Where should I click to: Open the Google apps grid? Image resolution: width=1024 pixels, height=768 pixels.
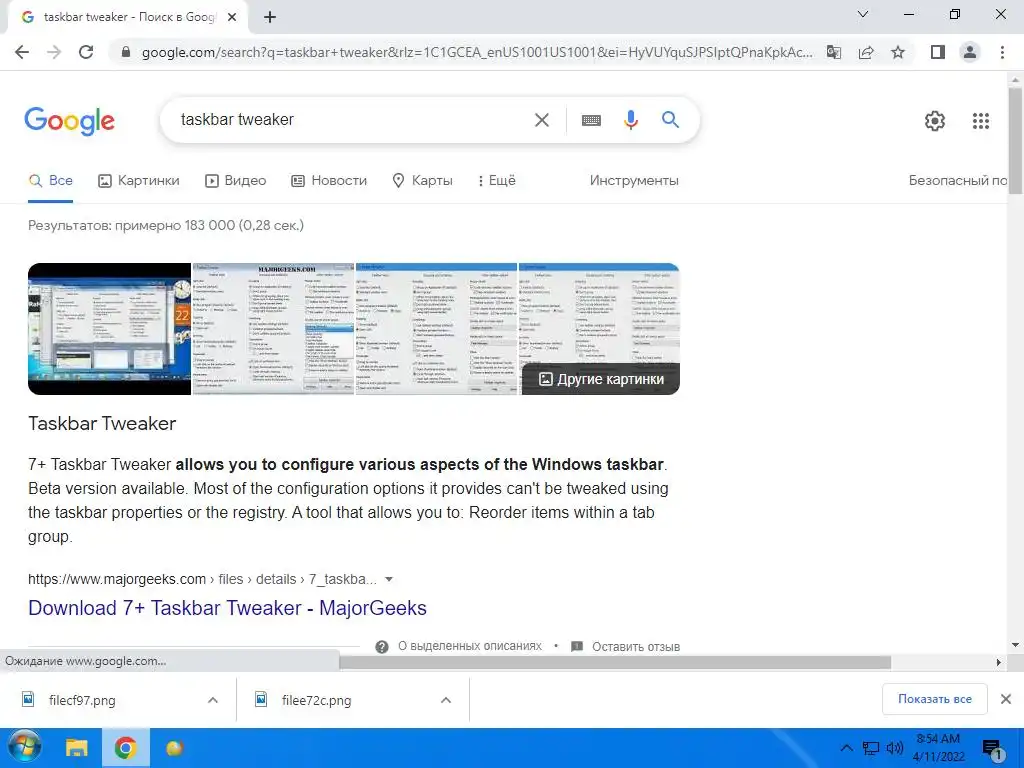[981, 121]
